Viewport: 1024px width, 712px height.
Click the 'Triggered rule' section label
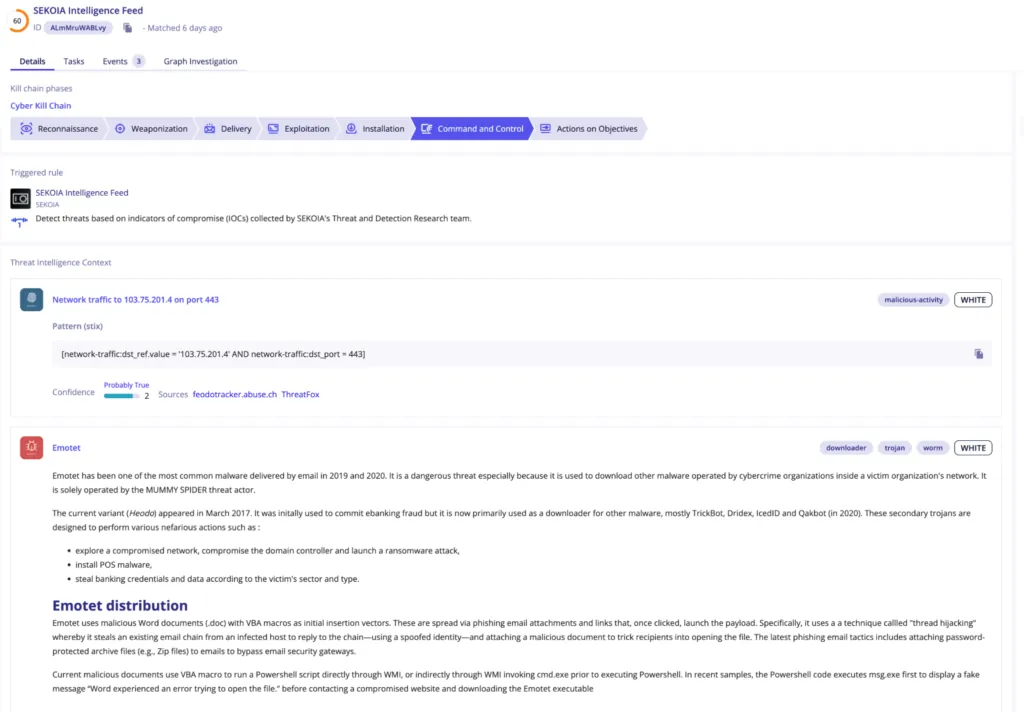37,172
